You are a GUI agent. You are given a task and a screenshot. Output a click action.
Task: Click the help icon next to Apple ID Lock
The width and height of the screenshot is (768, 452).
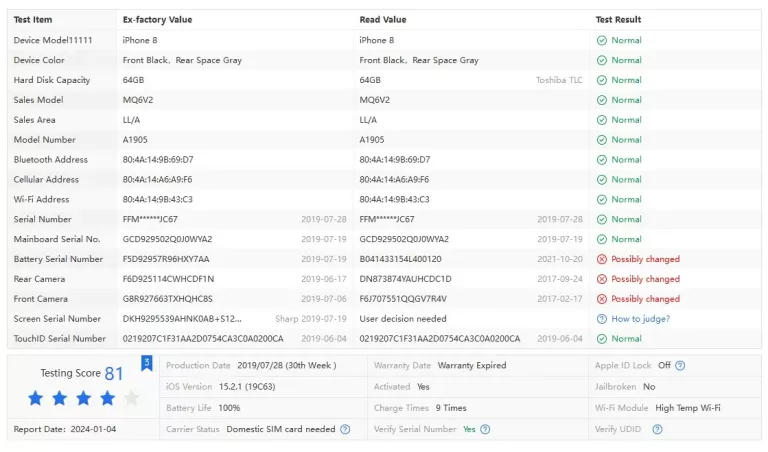[x=681, y=366]
